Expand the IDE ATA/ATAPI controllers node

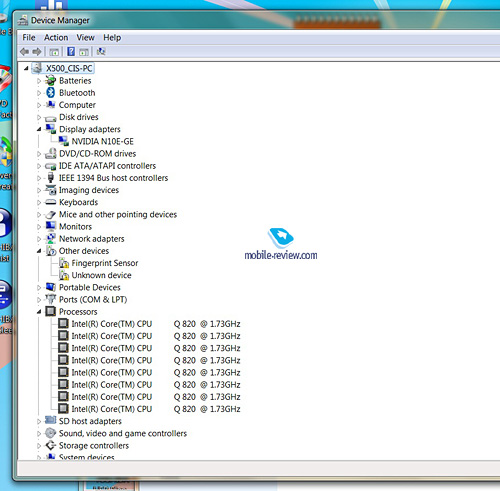[39, 166]
